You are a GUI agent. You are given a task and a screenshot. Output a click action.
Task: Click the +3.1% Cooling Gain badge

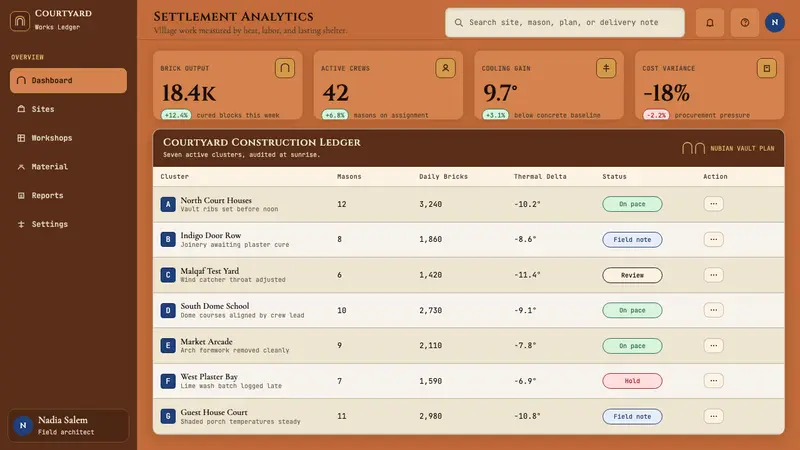coord(495,115)
